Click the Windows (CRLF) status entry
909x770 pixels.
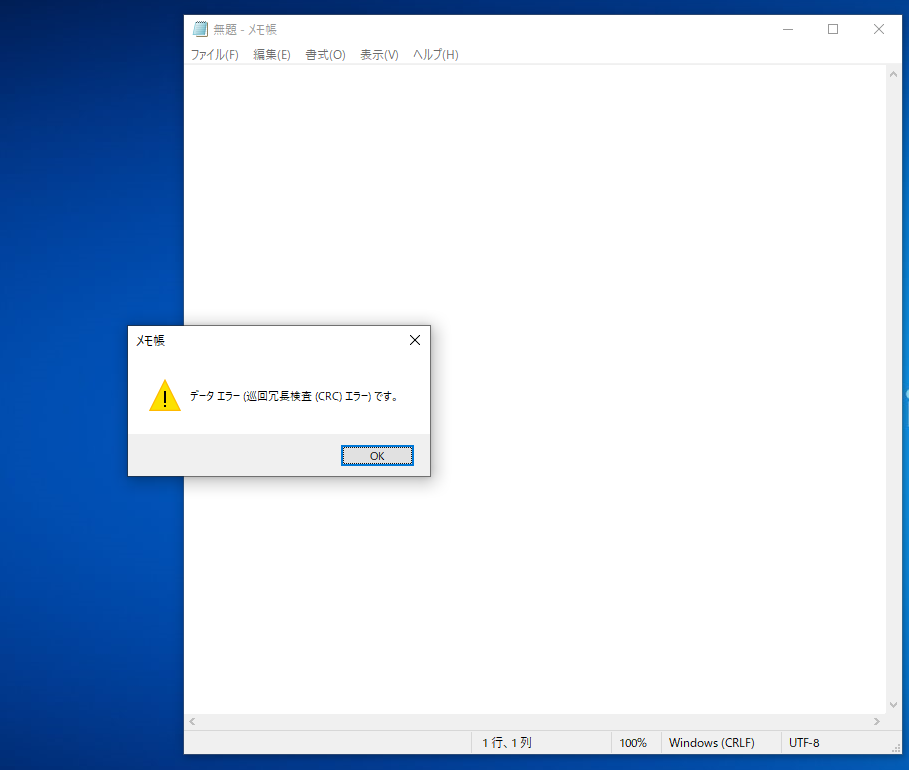pyautogui.click(x=712, y=743)
